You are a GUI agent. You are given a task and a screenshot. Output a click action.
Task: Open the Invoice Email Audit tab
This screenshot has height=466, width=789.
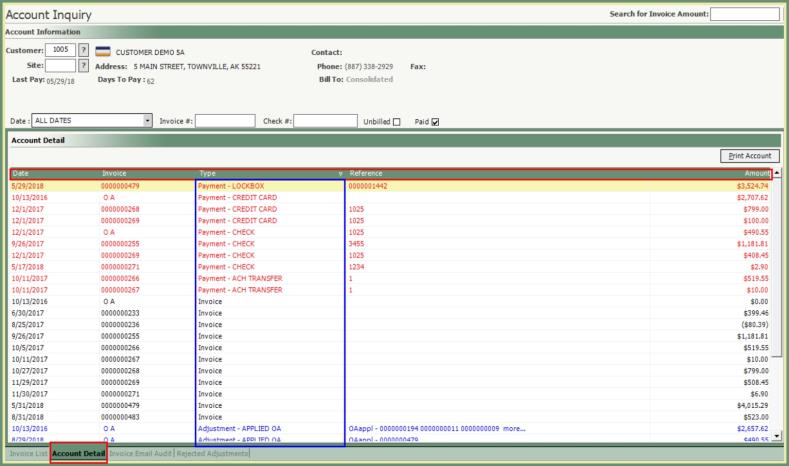click(140, 453)
